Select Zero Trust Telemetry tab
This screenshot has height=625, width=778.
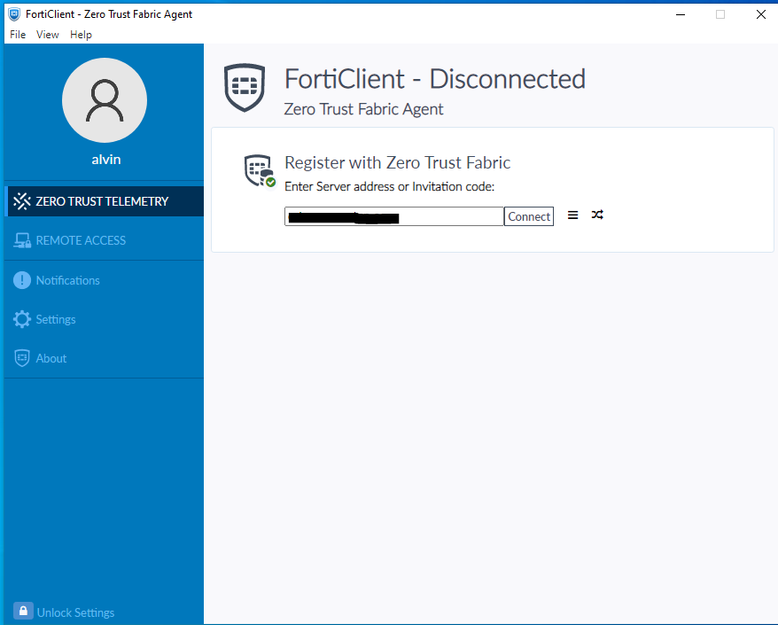click(106, 201)
